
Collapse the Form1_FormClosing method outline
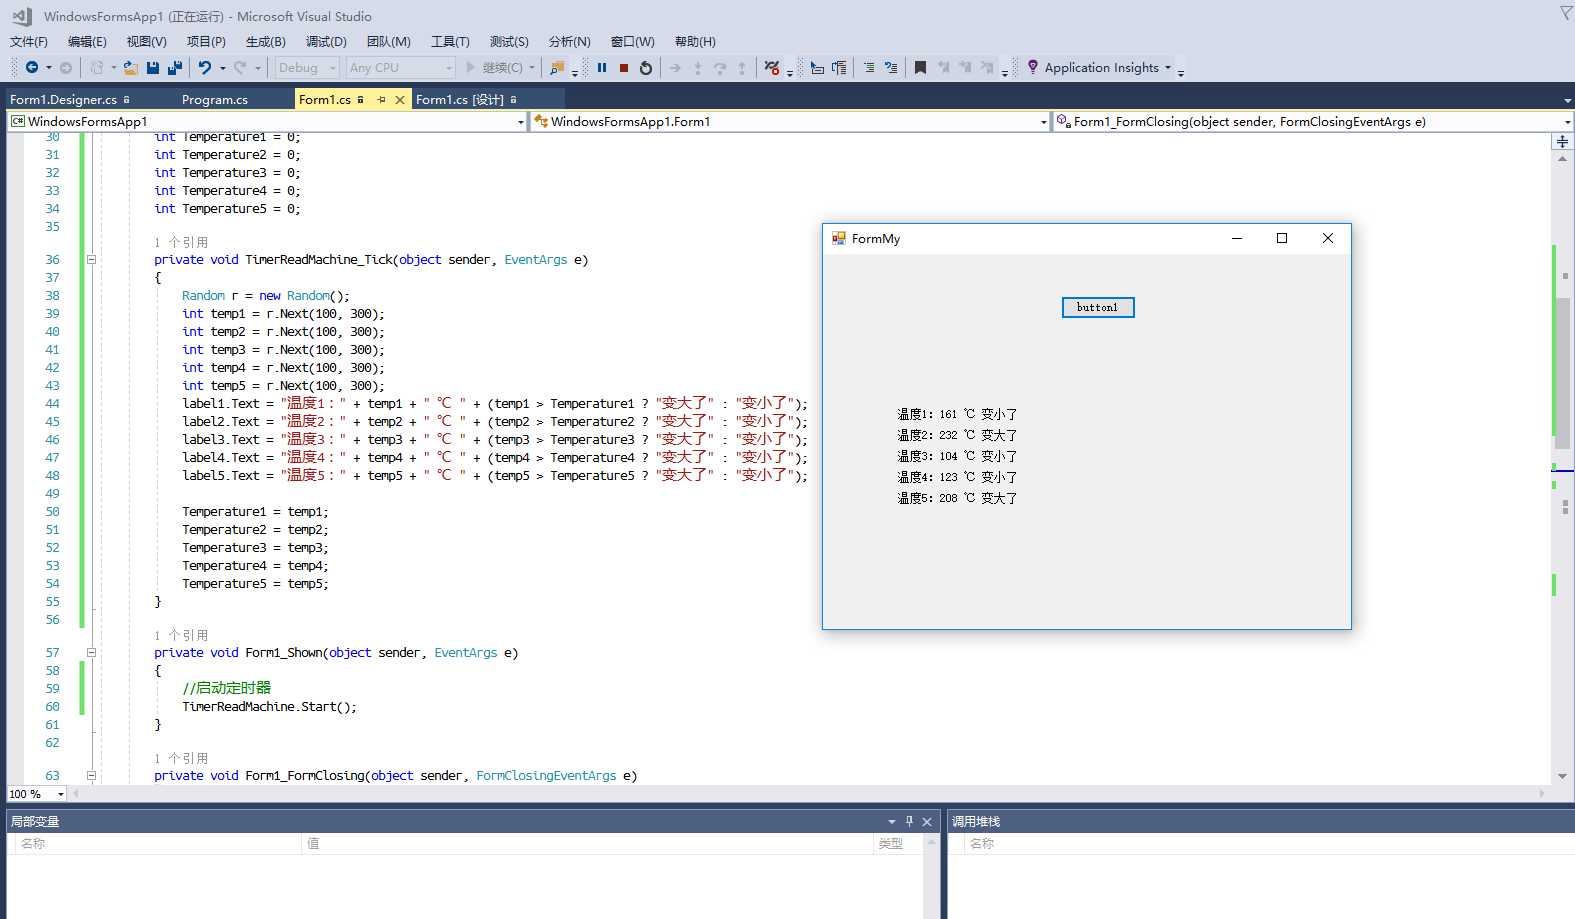pyautogui.click(x=91, y=776)
